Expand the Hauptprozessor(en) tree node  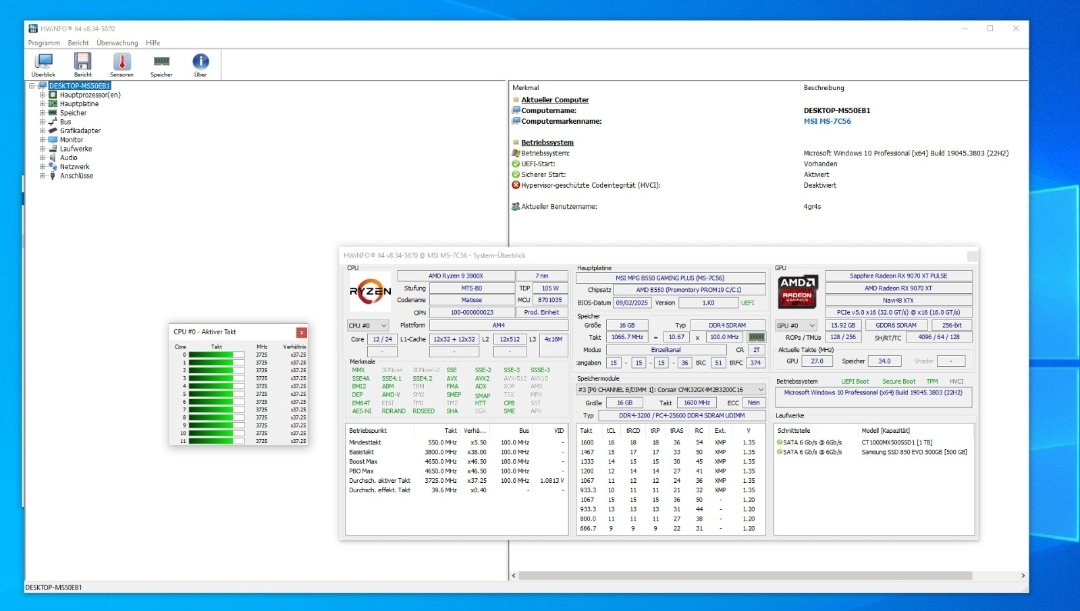[x=42, y=95]
